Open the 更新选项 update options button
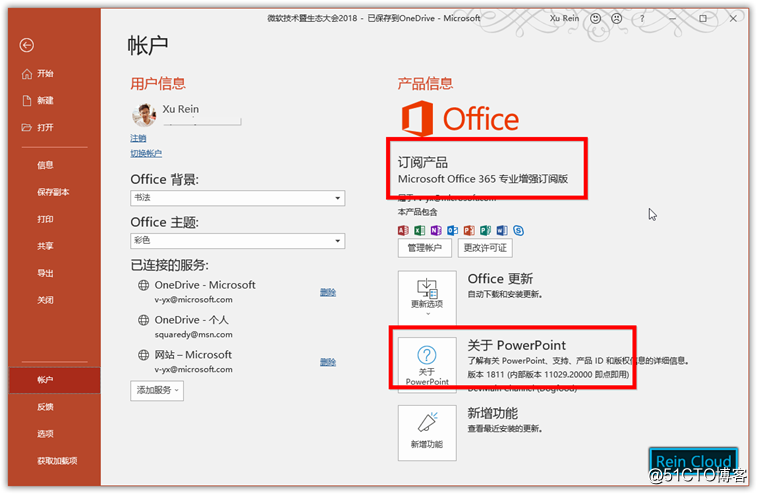 (x=427, y=297)
